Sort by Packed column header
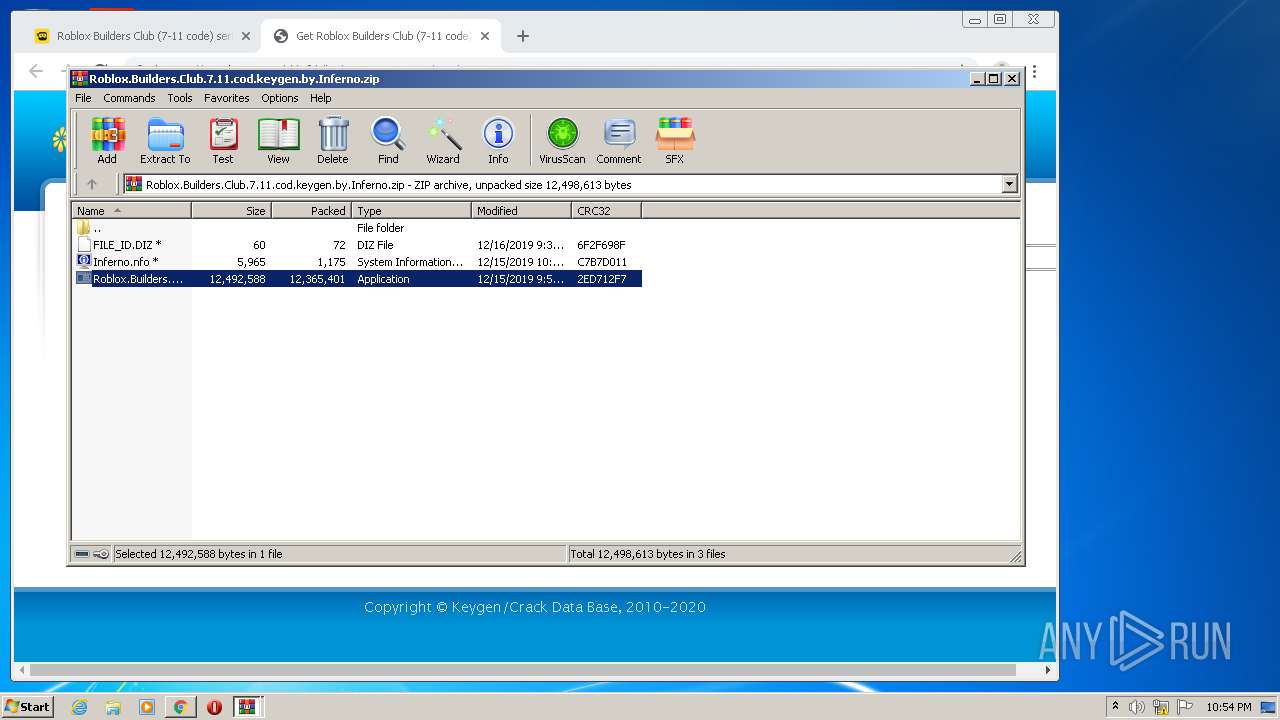Screen dimensions: 1280x720 tap(311, 210)
